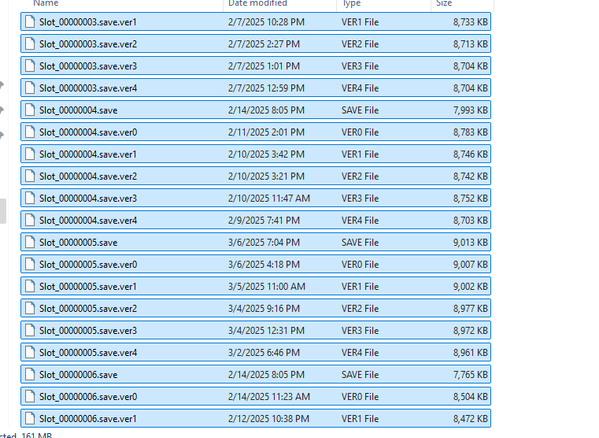Click the file icon of Slot_00000003.save.ver4
This screenshot has height=438, width=599.
(x=30, y=88)
